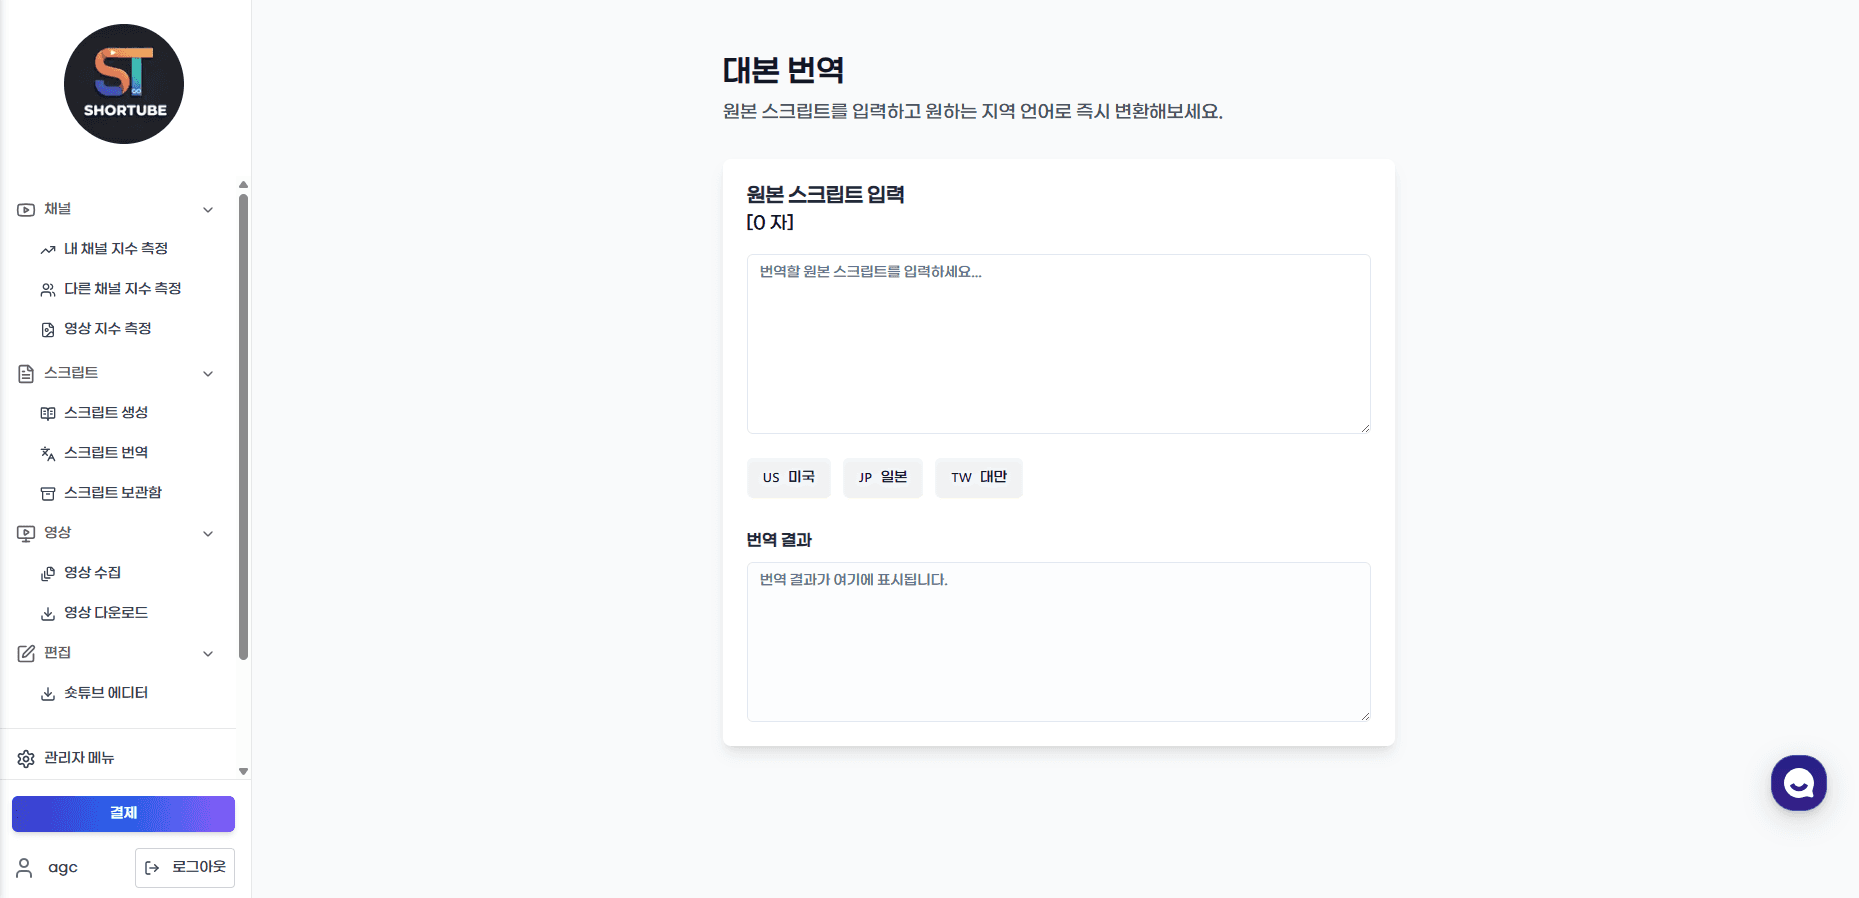Open the 영상 수집 menu item
Viewport: 1859px width, 898px height.
(90, 573)
